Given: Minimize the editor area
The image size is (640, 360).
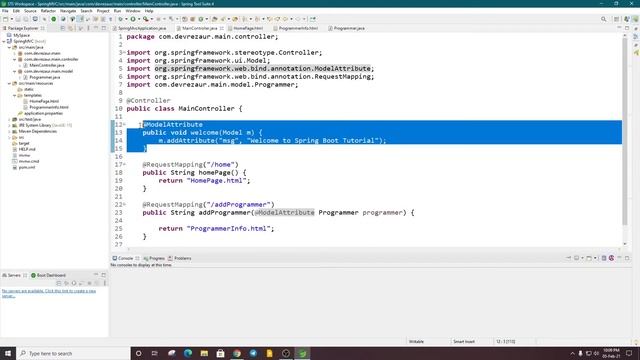Looking at the screenshot, I should point(619,28).
